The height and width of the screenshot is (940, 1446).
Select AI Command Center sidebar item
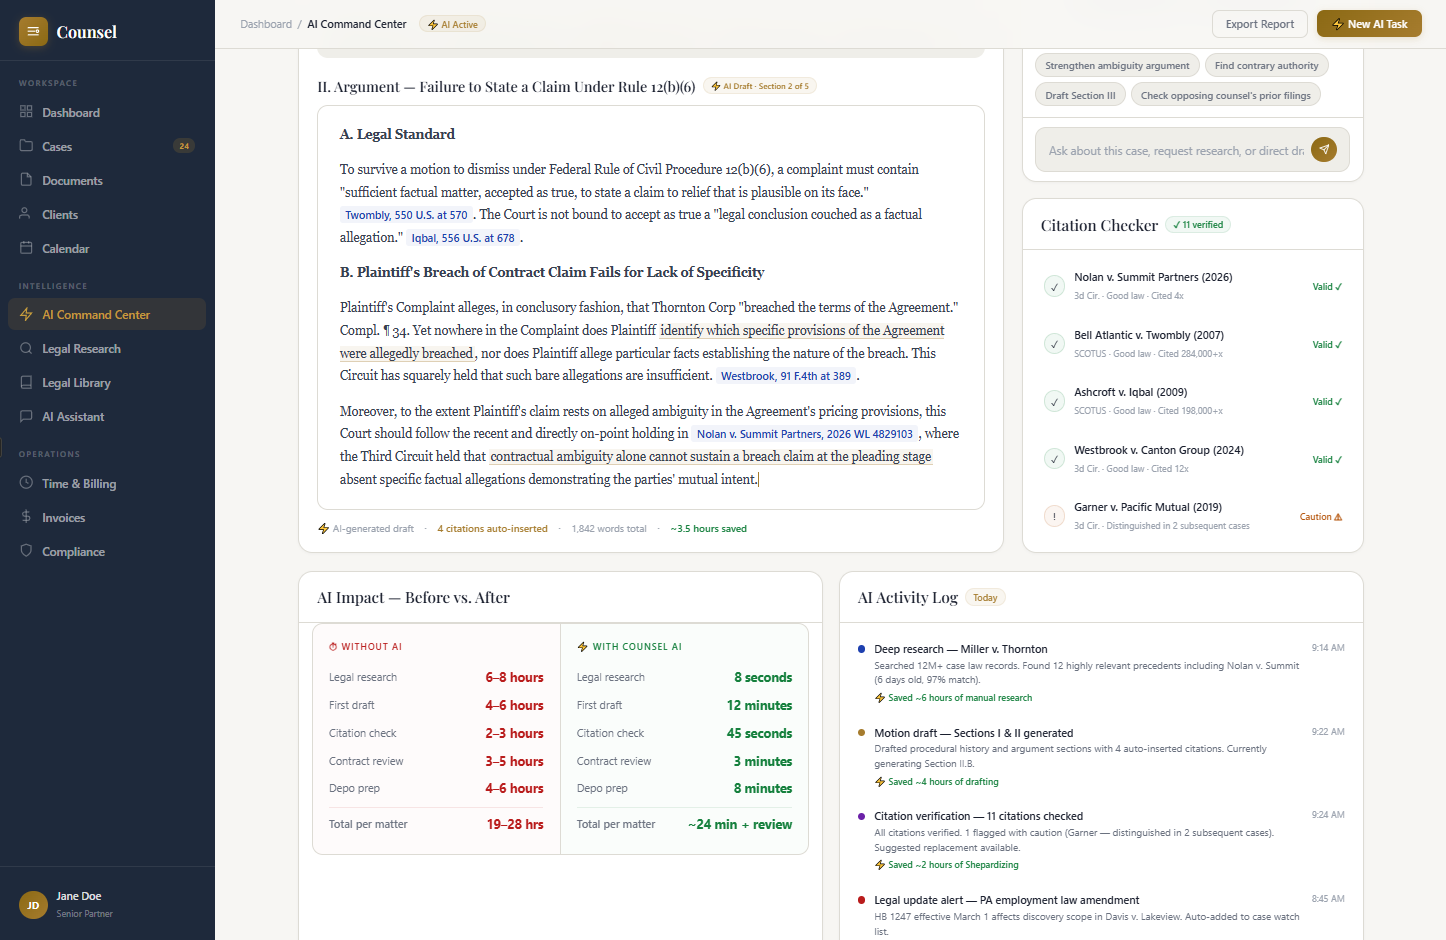tap(107, 314)
